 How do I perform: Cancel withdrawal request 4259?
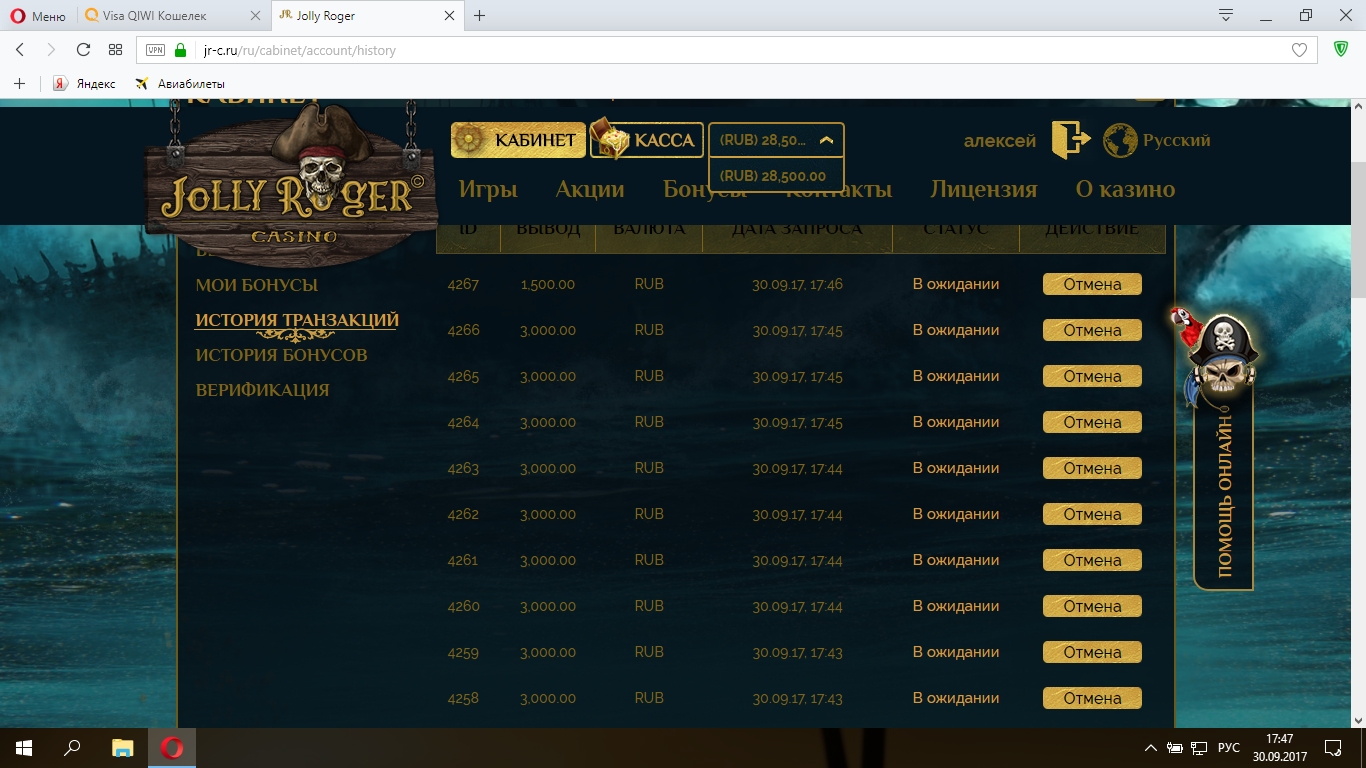click(1092, 652)
